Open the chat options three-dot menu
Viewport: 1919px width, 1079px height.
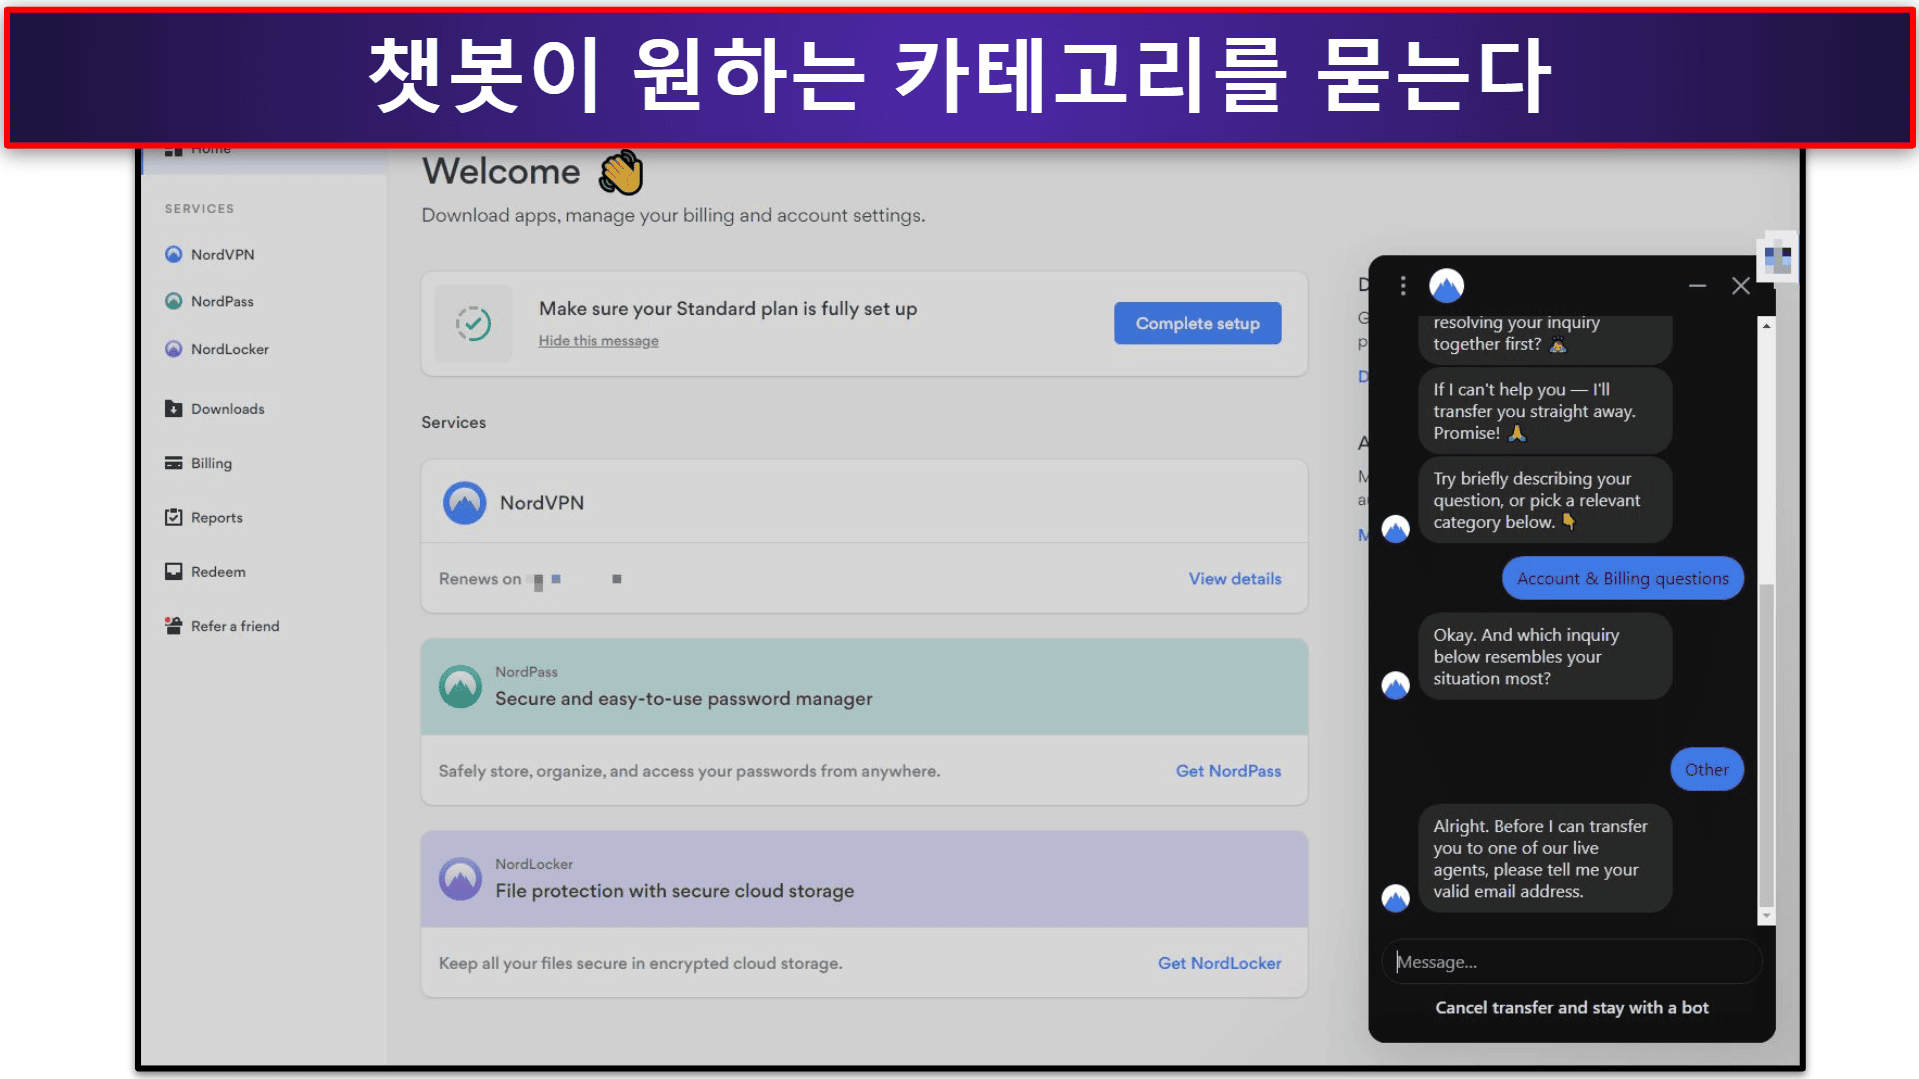point(1403,286)
